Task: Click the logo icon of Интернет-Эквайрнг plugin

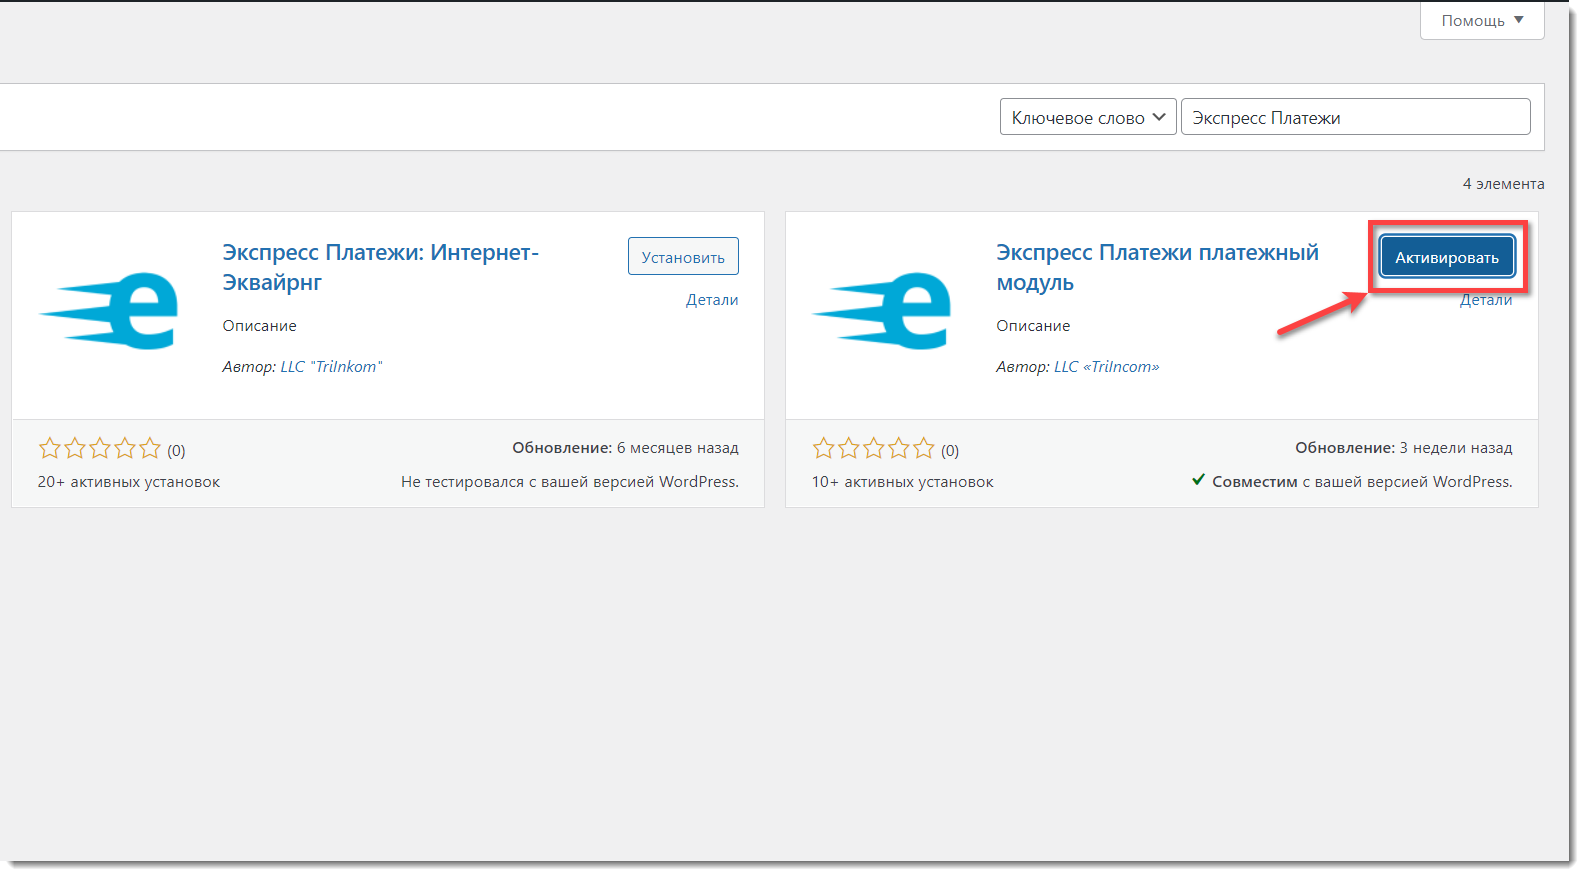Action: coord(108,311)
